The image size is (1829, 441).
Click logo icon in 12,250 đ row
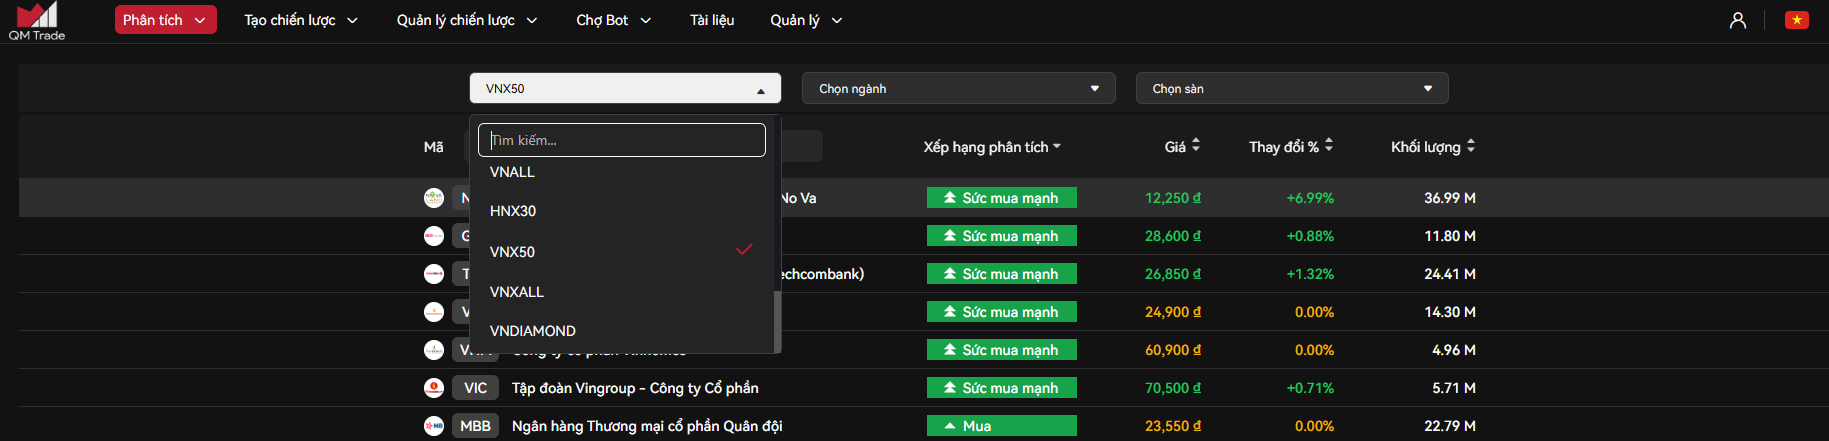(434, 198)
